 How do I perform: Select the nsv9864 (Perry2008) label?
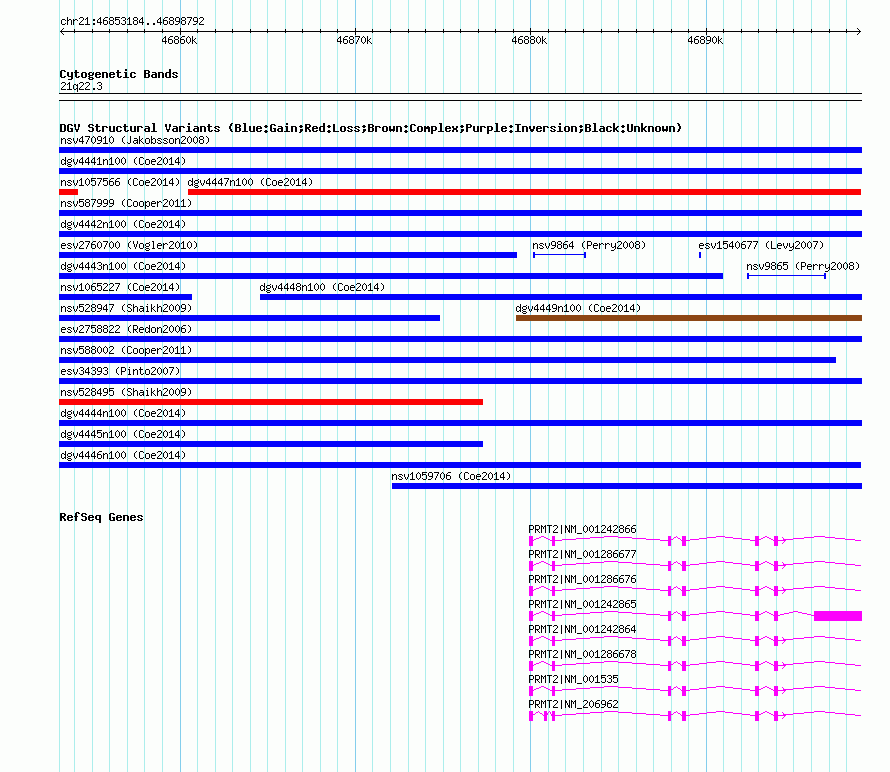click(589, 245)
